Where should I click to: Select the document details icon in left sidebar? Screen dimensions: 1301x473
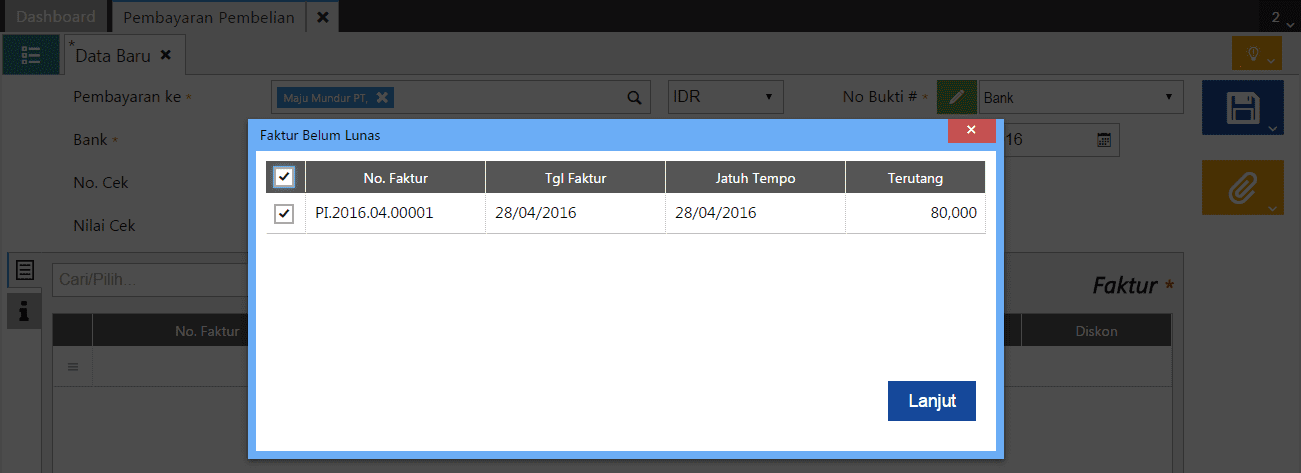pyautogui.click(x=24, y=271)
